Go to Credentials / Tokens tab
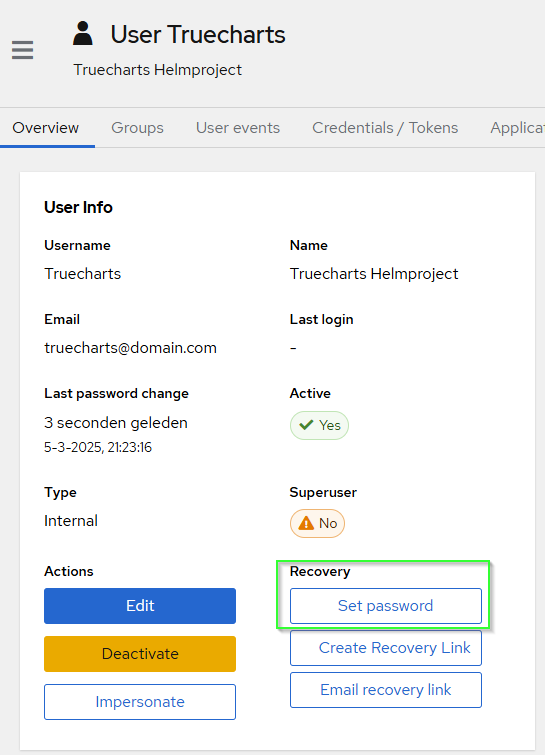Viewport: 545px width, 755px height. click(385, 128)
